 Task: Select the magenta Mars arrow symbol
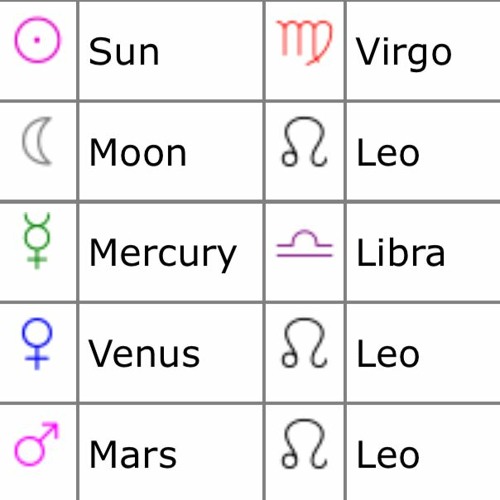pos(37,444)
